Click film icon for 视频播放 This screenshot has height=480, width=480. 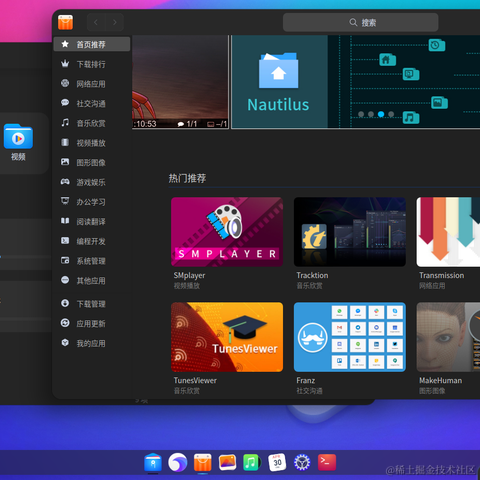click(x=65, y=142)
